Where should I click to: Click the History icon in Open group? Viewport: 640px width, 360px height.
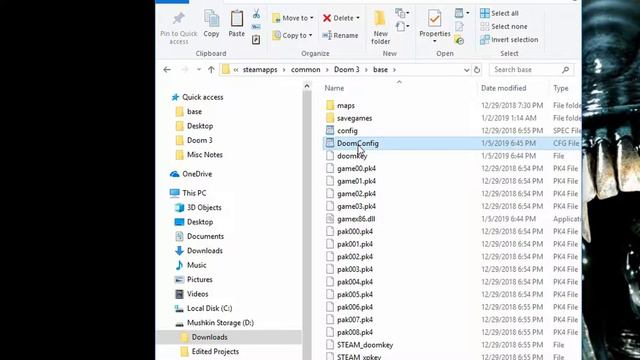459,40
